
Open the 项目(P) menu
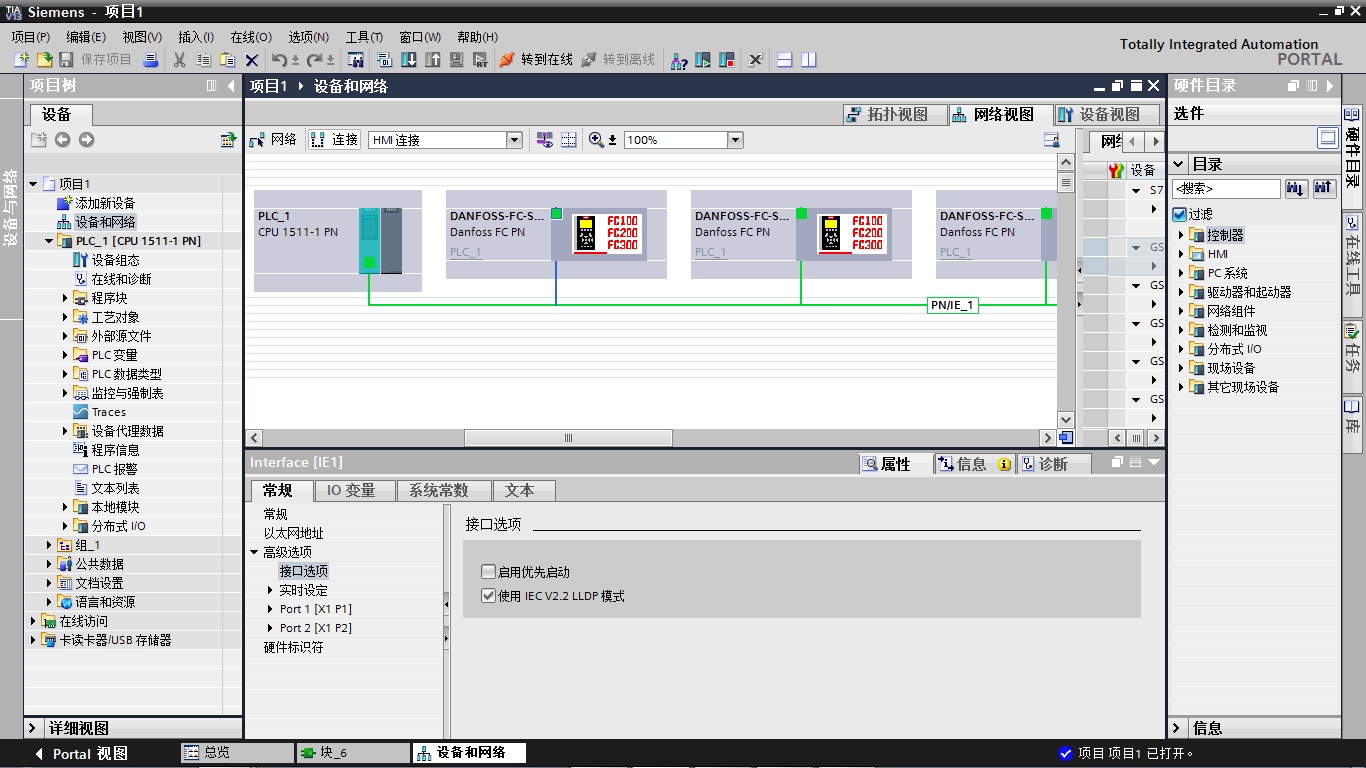pos(30,37)
